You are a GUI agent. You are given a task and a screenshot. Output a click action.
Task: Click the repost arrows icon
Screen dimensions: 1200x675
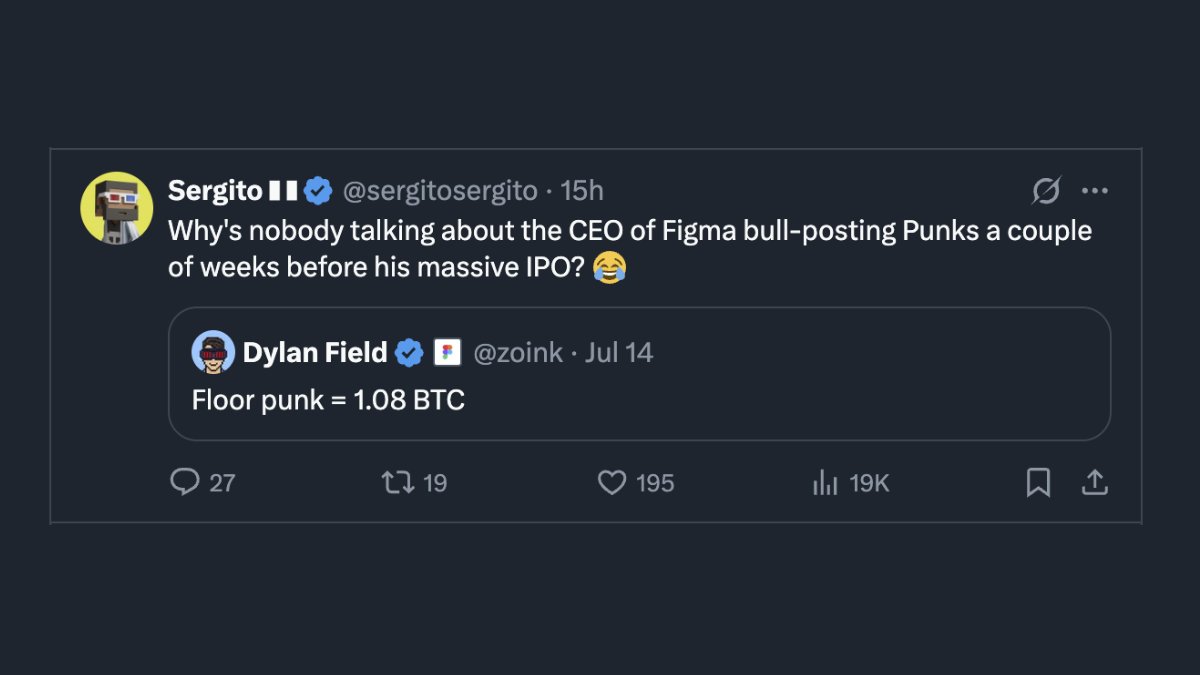pos(397,483)
